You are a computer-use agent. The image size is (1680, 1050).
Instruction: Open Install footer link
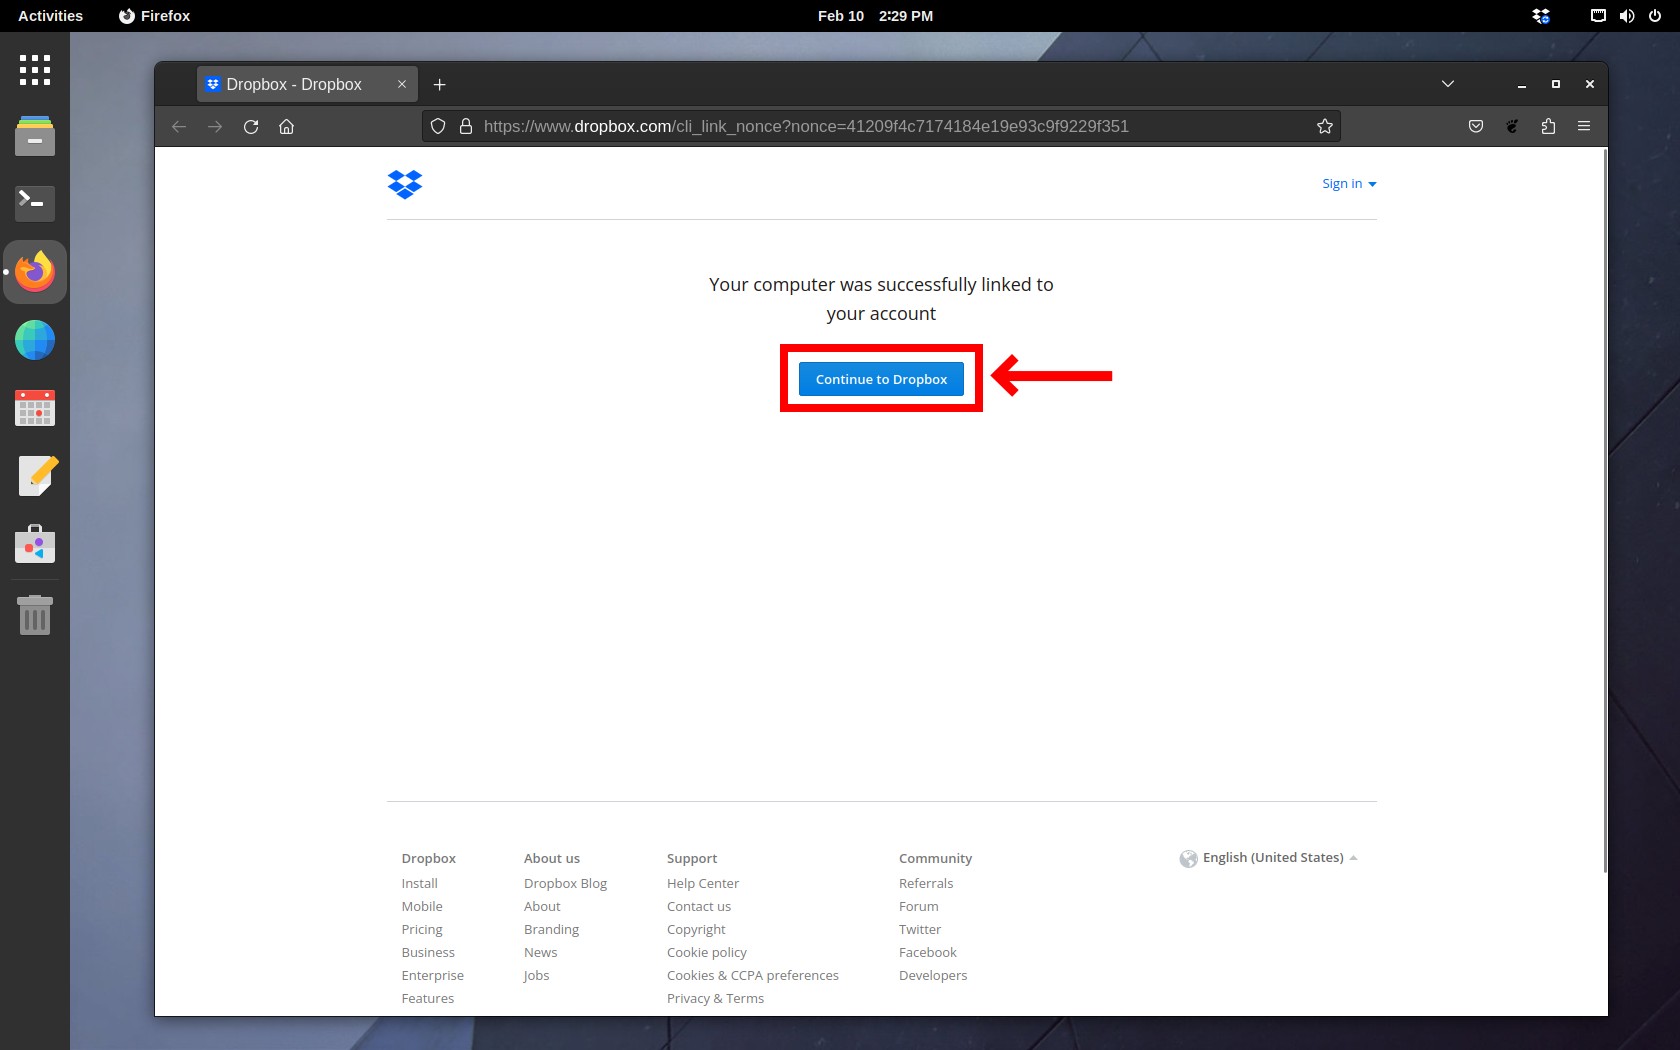click(x=419, y=883)
